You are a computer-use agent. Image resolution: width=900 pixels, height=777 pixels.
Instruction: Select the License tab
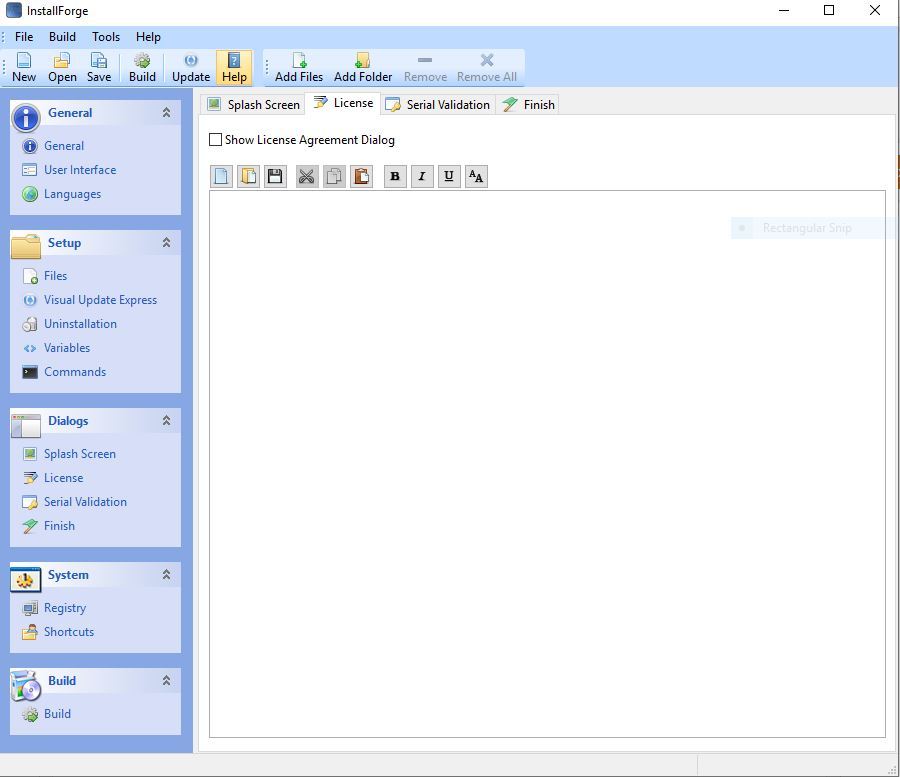[x=343, y=103]
